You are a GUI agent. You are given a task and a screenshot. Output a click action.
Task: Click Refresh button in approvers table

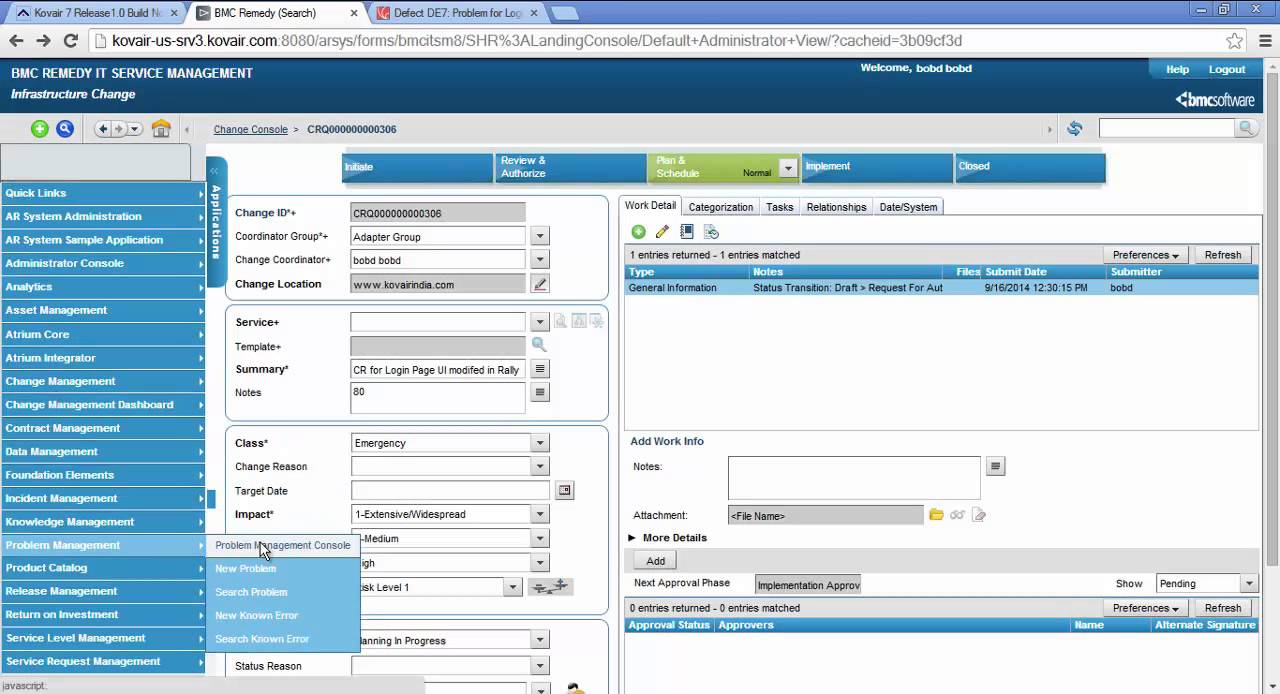pos(1222,608)
